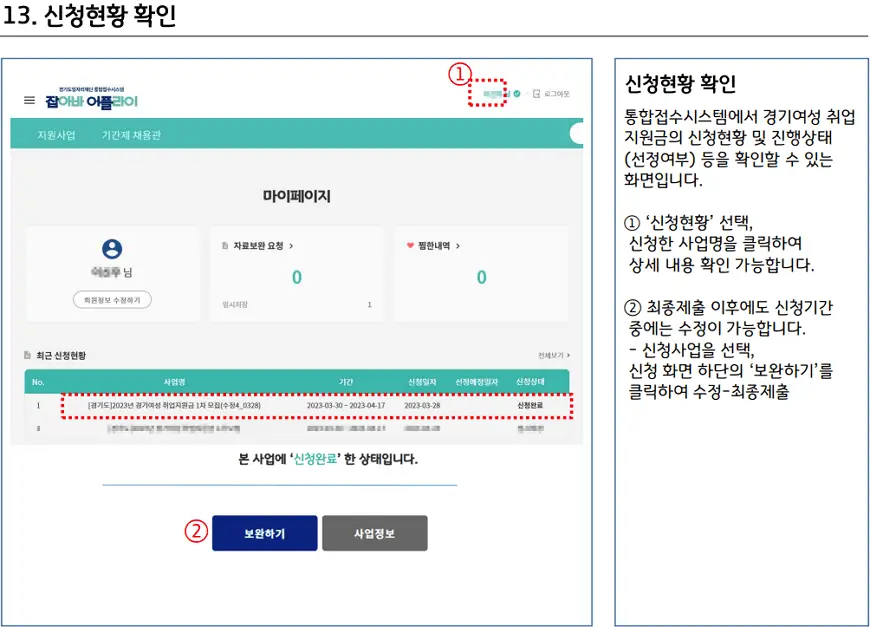Click the logout door icon

tap(536, 93)
